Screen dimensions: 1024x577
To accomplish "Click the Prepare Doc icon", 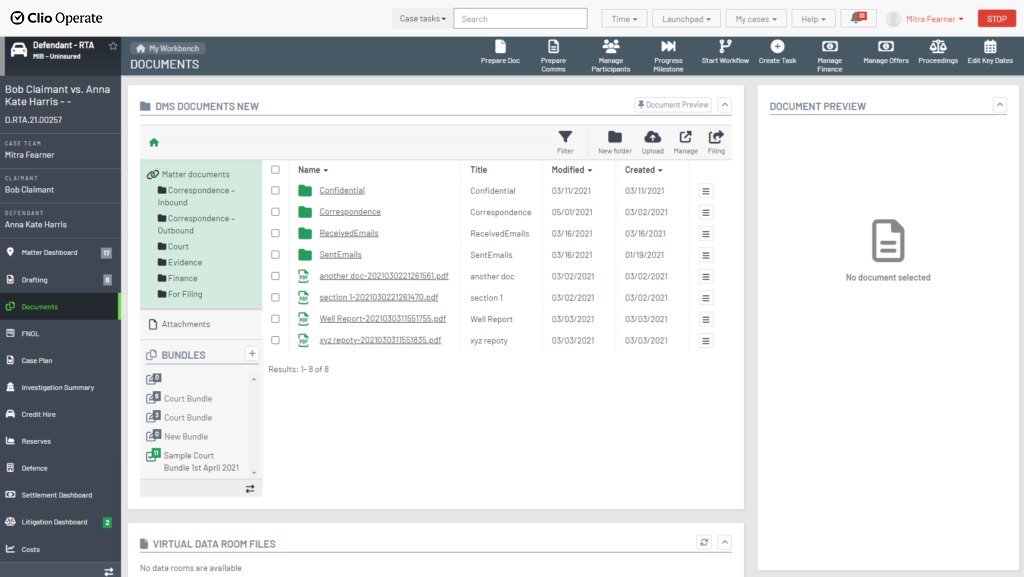I will 500,47.
